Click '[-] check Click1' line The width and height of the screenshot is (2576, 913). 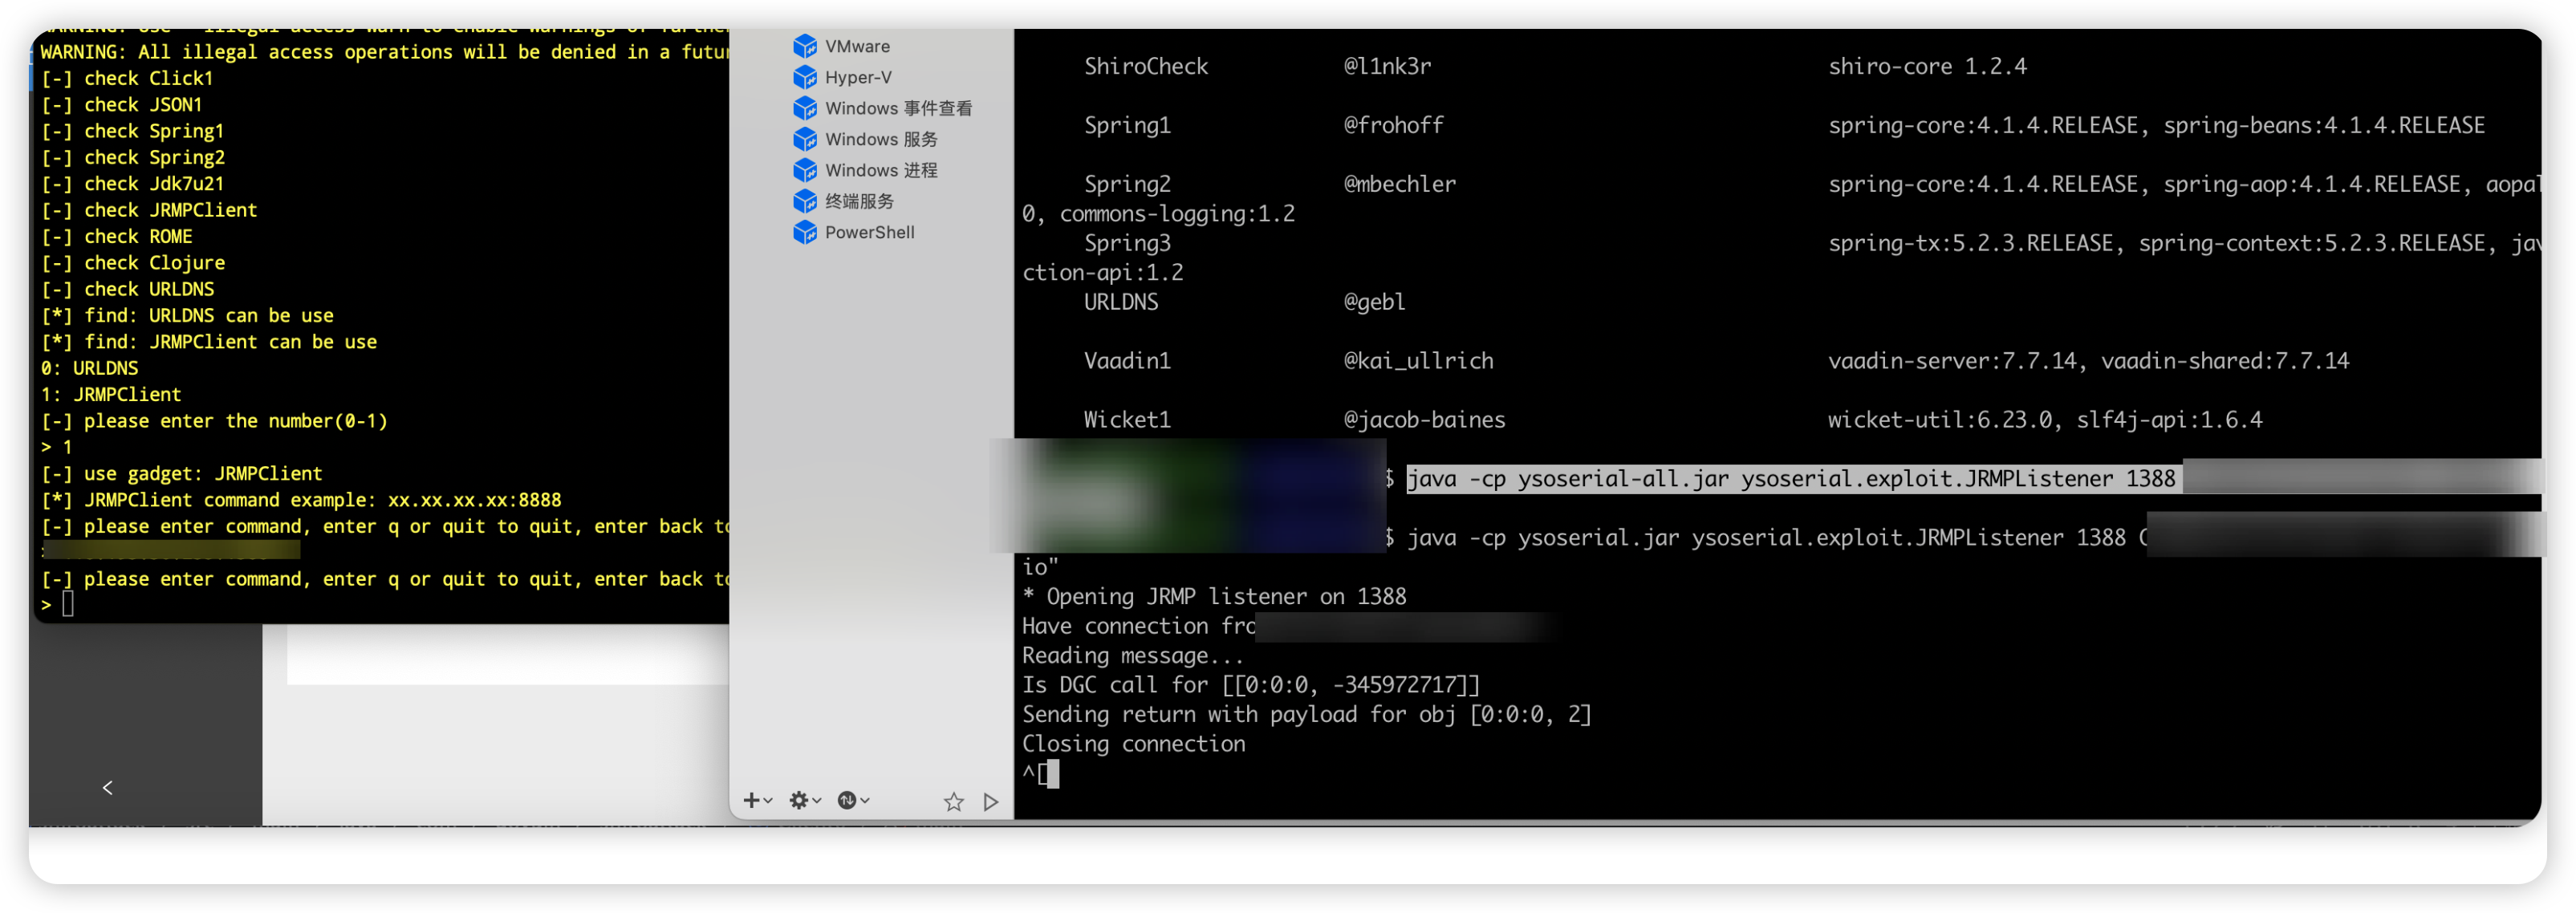pyautogui.click(x=127, y=78)
